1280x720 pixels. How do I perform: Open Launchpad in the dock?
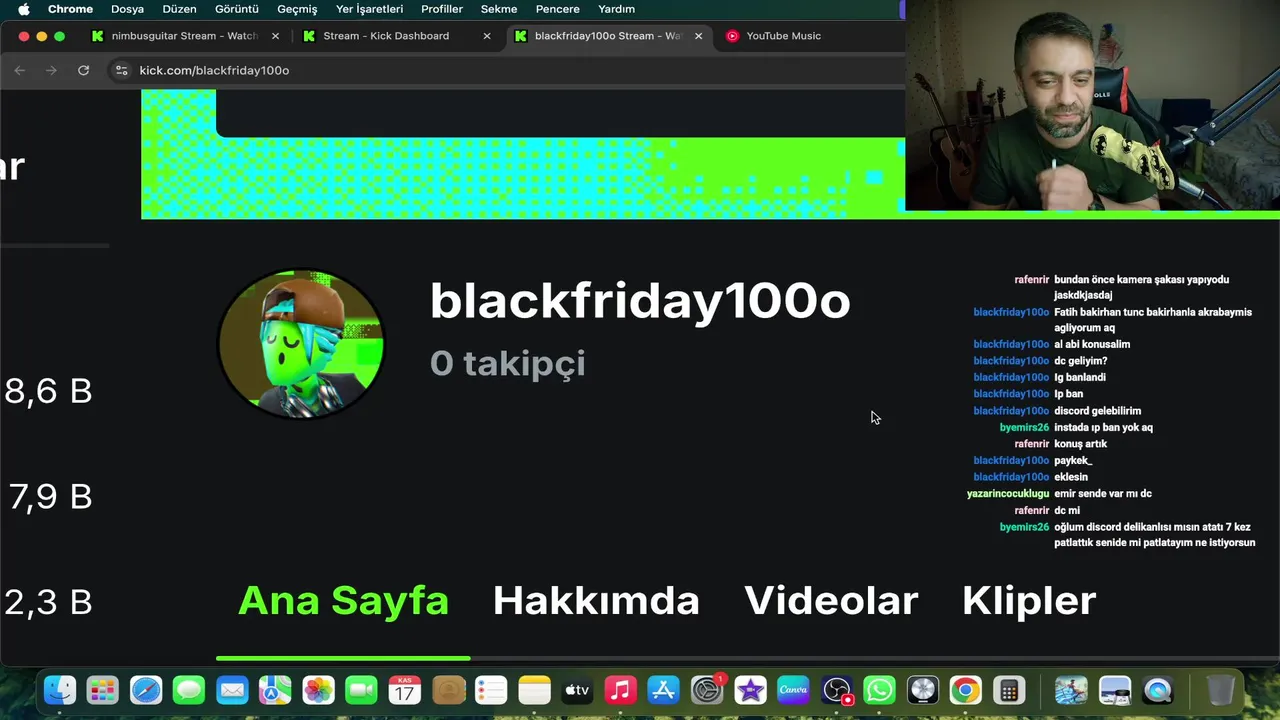tap(102, 690)
